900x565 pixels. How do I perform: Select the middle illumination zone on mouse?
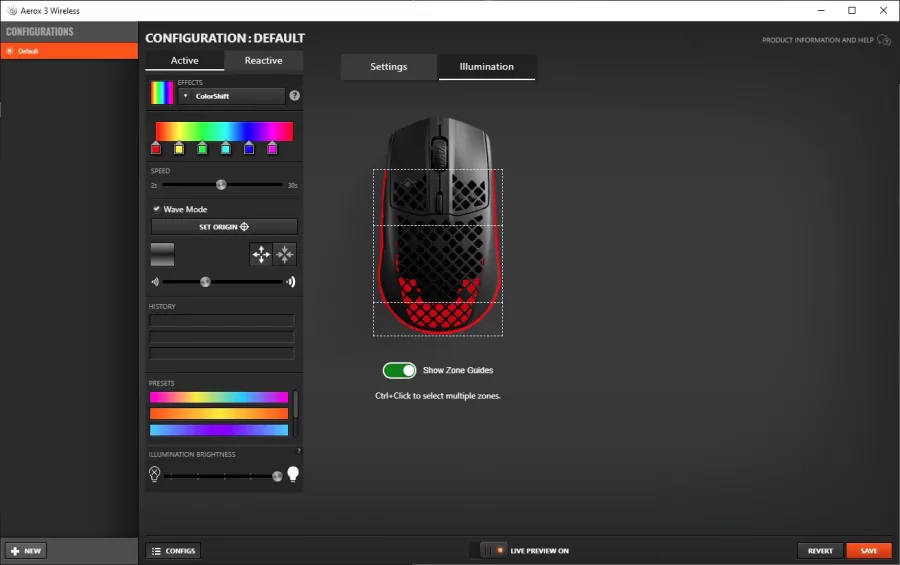(438, 264)
